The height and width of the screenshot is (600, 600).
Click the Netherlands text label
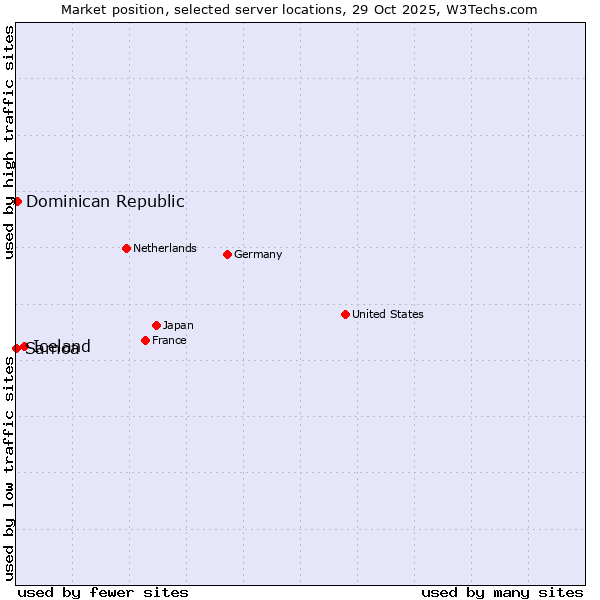point(164,248)
